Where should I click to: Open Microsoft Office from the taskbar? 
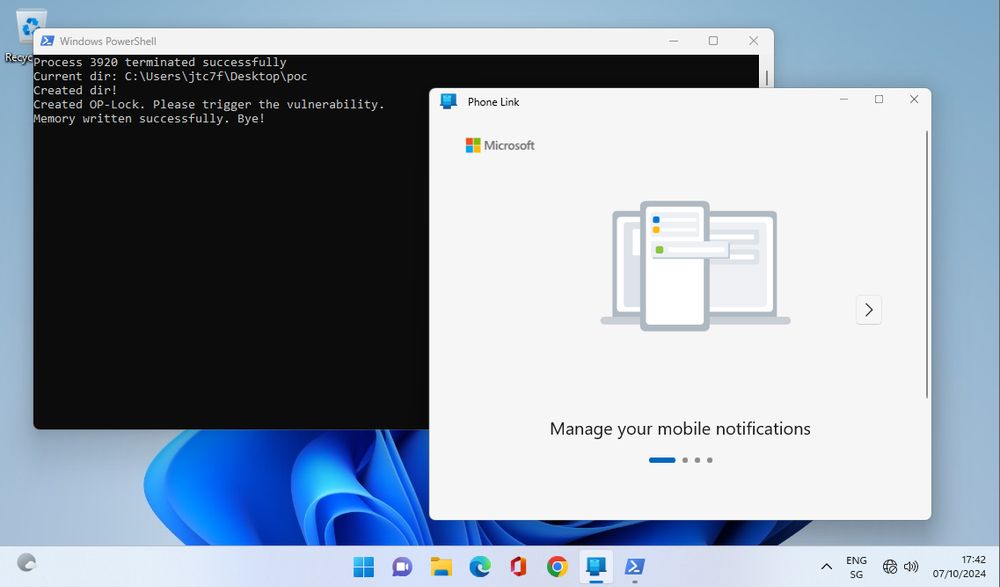518,567
